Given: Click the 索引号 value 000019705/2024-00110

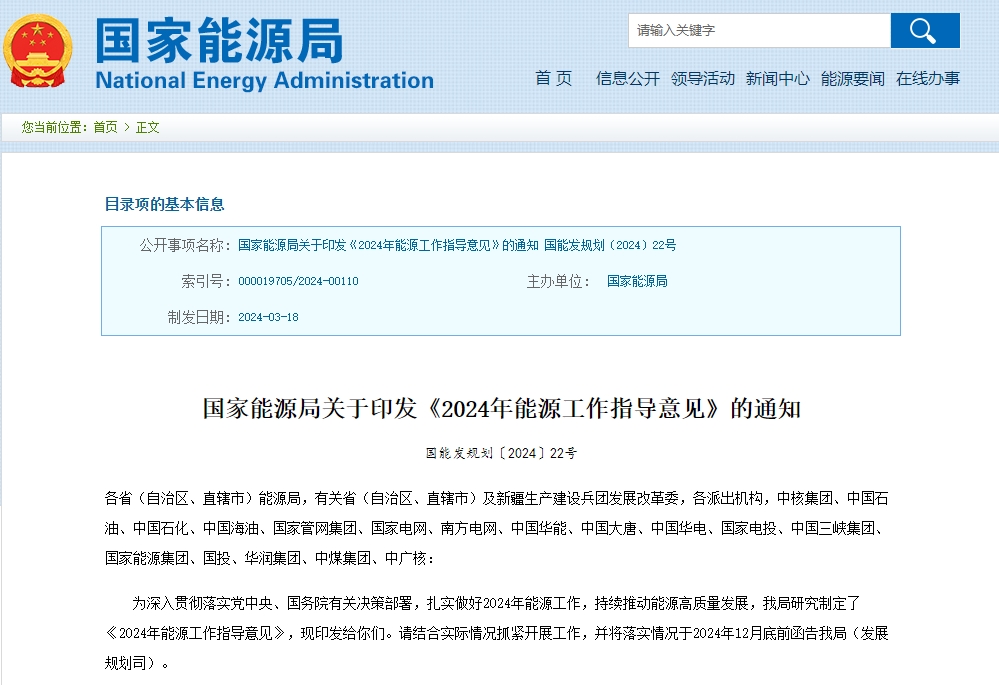Looking at the screenshot, I should click(300, 282).
